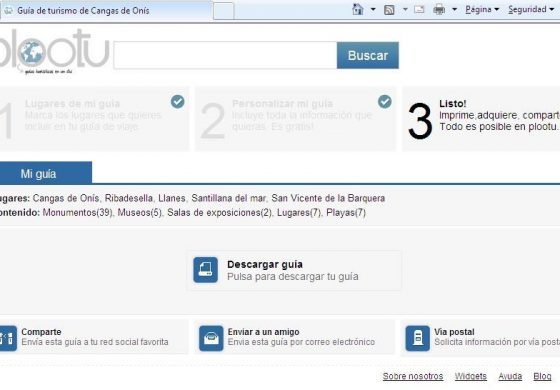Click the text Monumentos(39)

(78, 212)
